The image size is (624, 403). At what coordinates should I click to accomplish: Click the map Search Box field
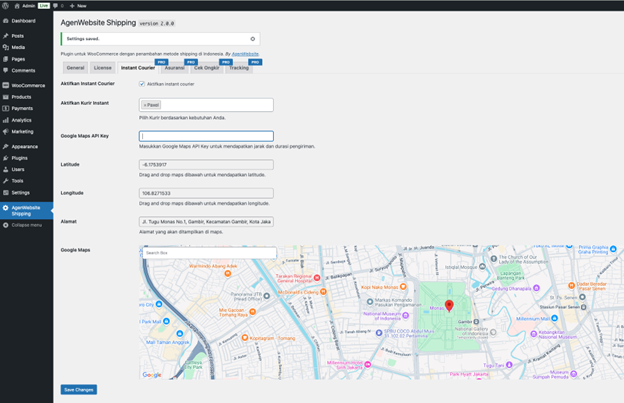click(x=208, y=253)
